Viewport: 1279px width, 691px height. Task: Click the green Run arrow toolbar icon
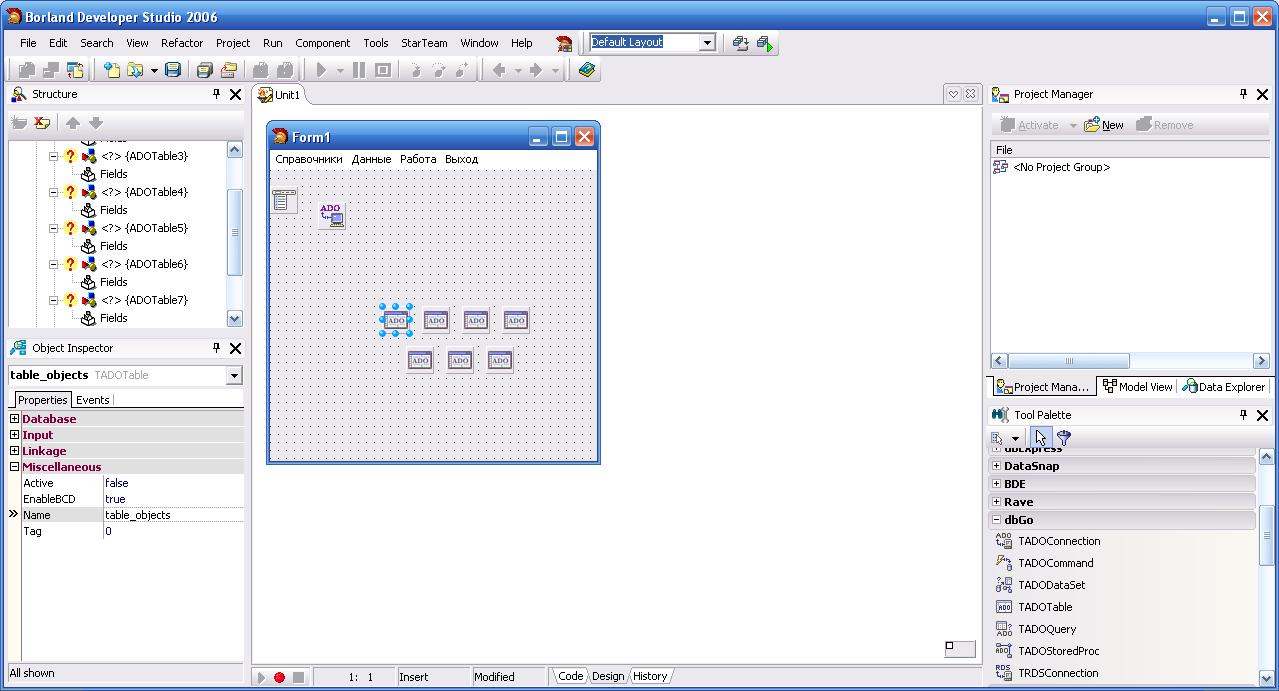tap(321, 70)
